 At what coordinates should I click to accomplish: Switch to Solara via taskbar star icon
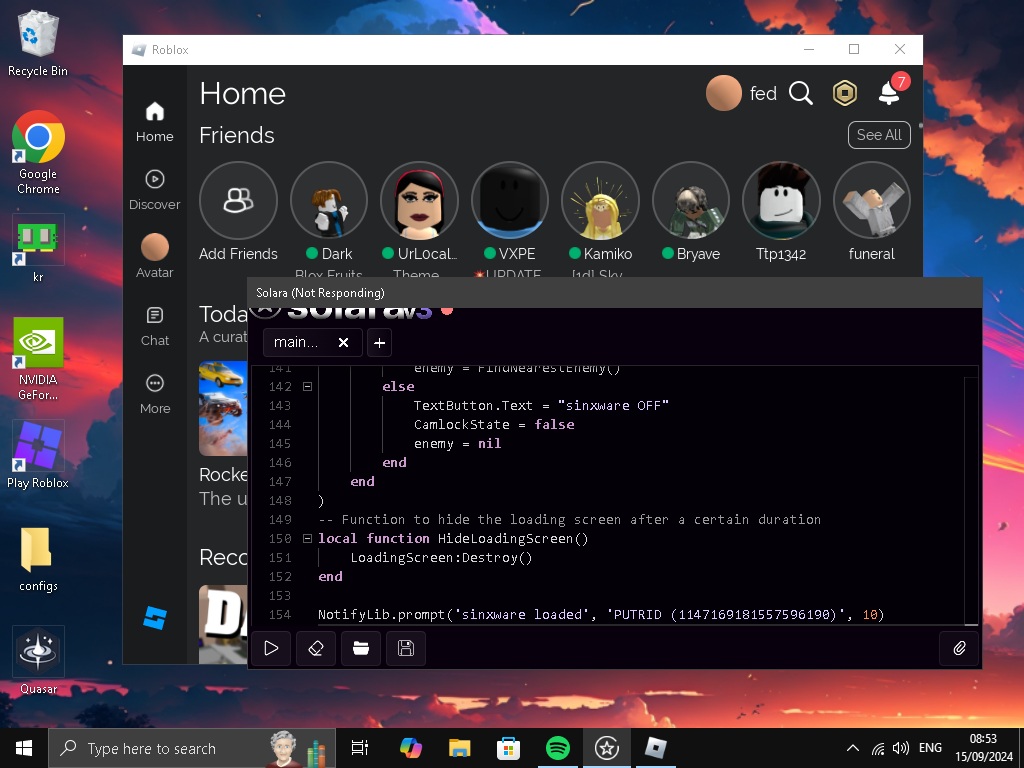pos(607,748)
